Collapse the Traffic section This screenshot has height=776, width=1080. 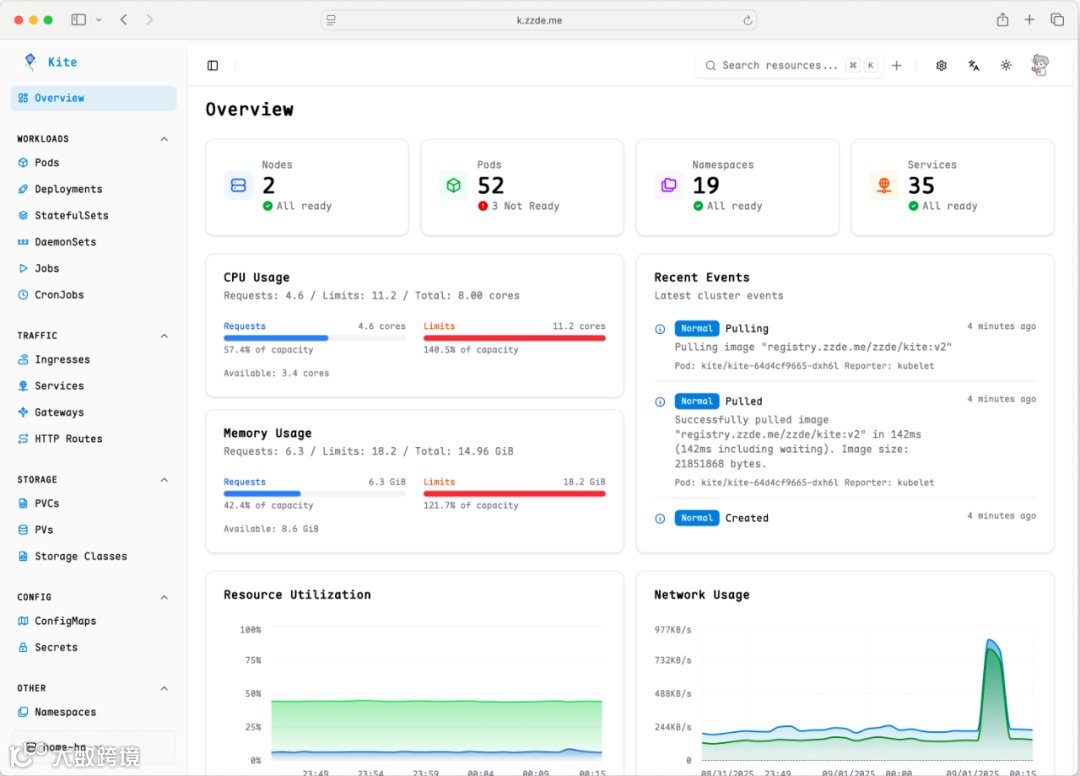click(164, 336)
